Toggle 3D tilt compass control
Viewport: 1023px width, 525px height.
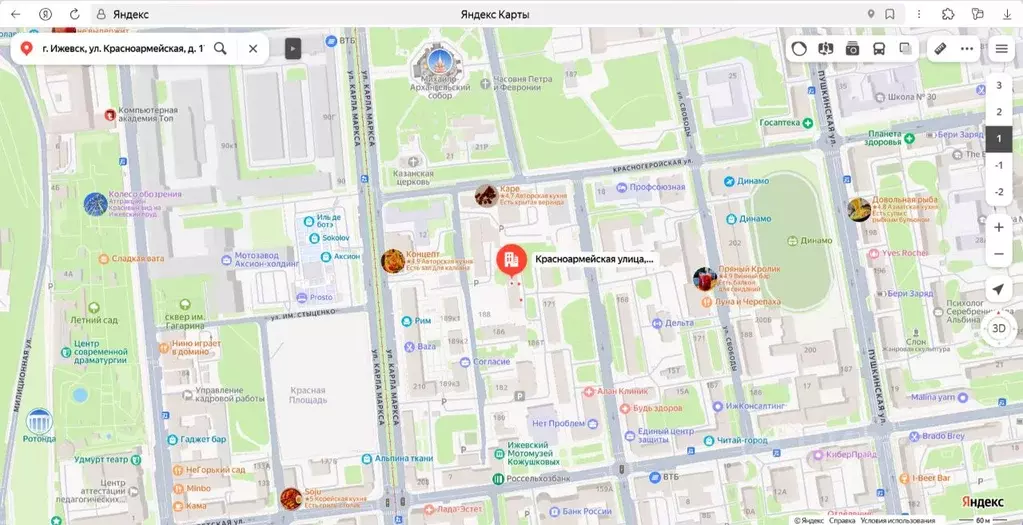click(x=999, y=328)
